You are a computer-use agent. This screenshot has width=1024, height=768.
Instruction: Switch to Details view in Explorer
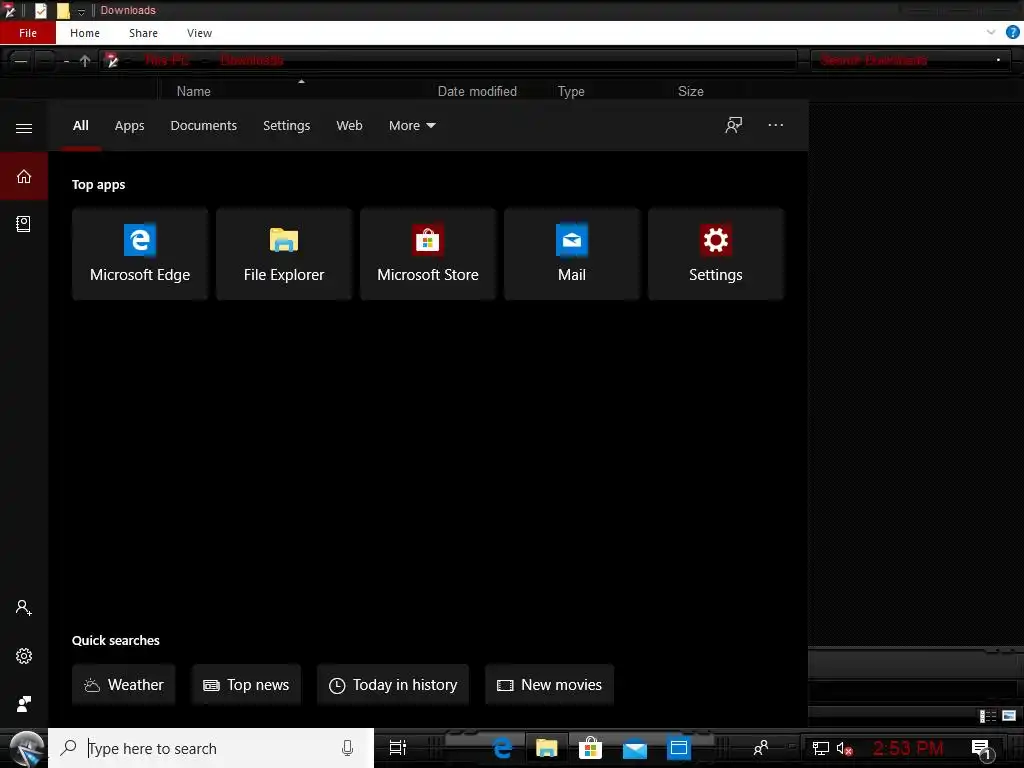pos(987,716)
